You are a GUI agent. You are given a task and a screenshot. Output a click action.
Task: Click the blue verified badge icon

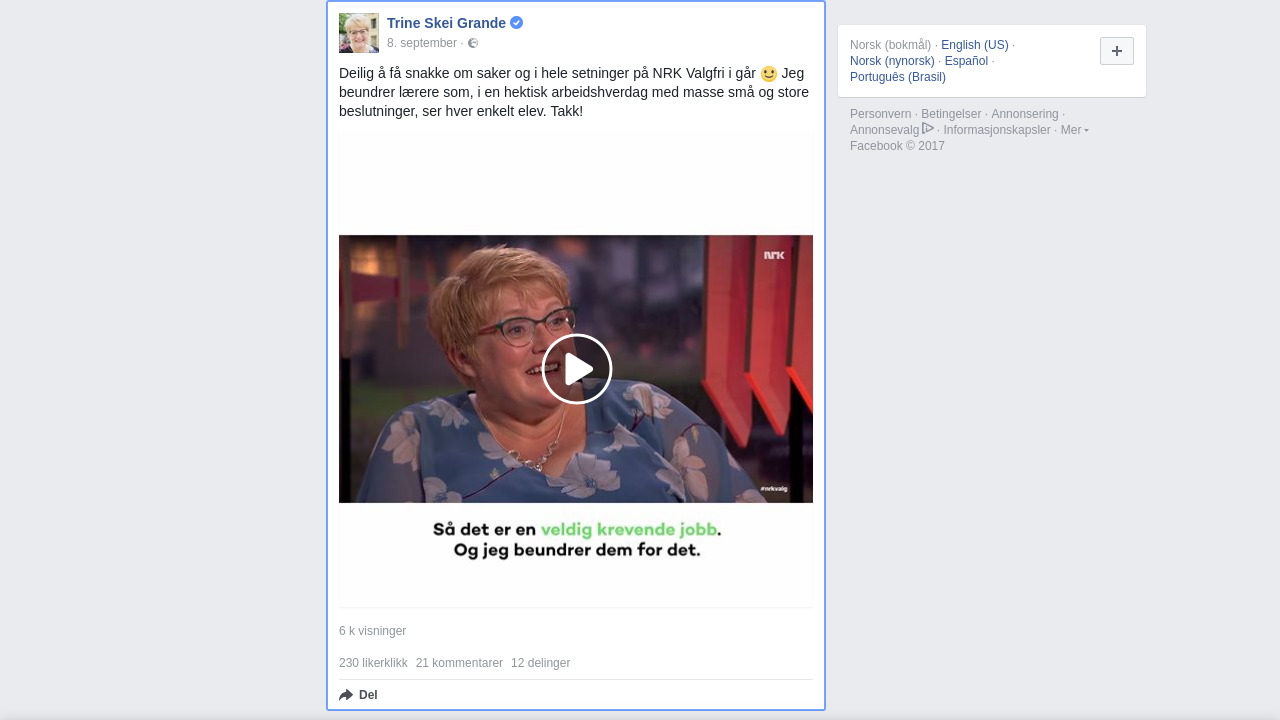tap(516, 23)
